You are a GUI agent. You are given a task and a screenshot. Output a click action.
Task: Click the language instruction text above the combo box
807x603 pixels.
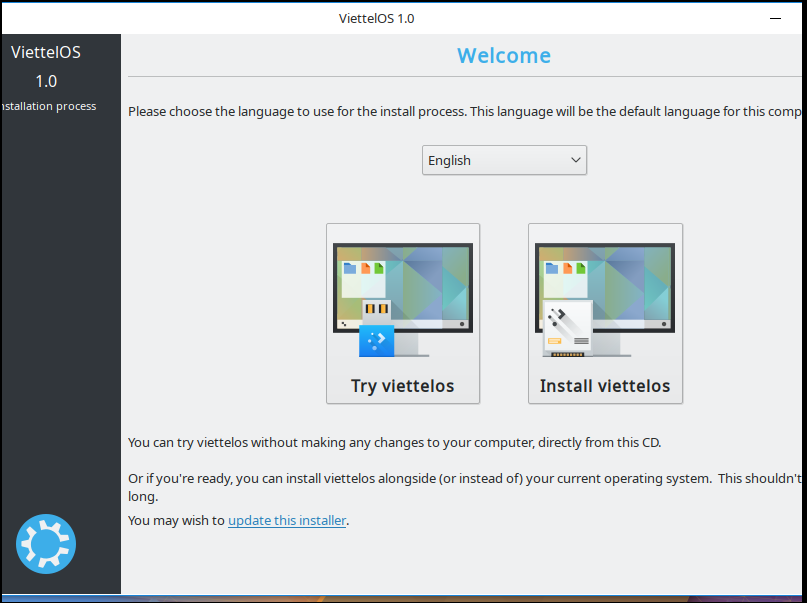click(465, 112)
